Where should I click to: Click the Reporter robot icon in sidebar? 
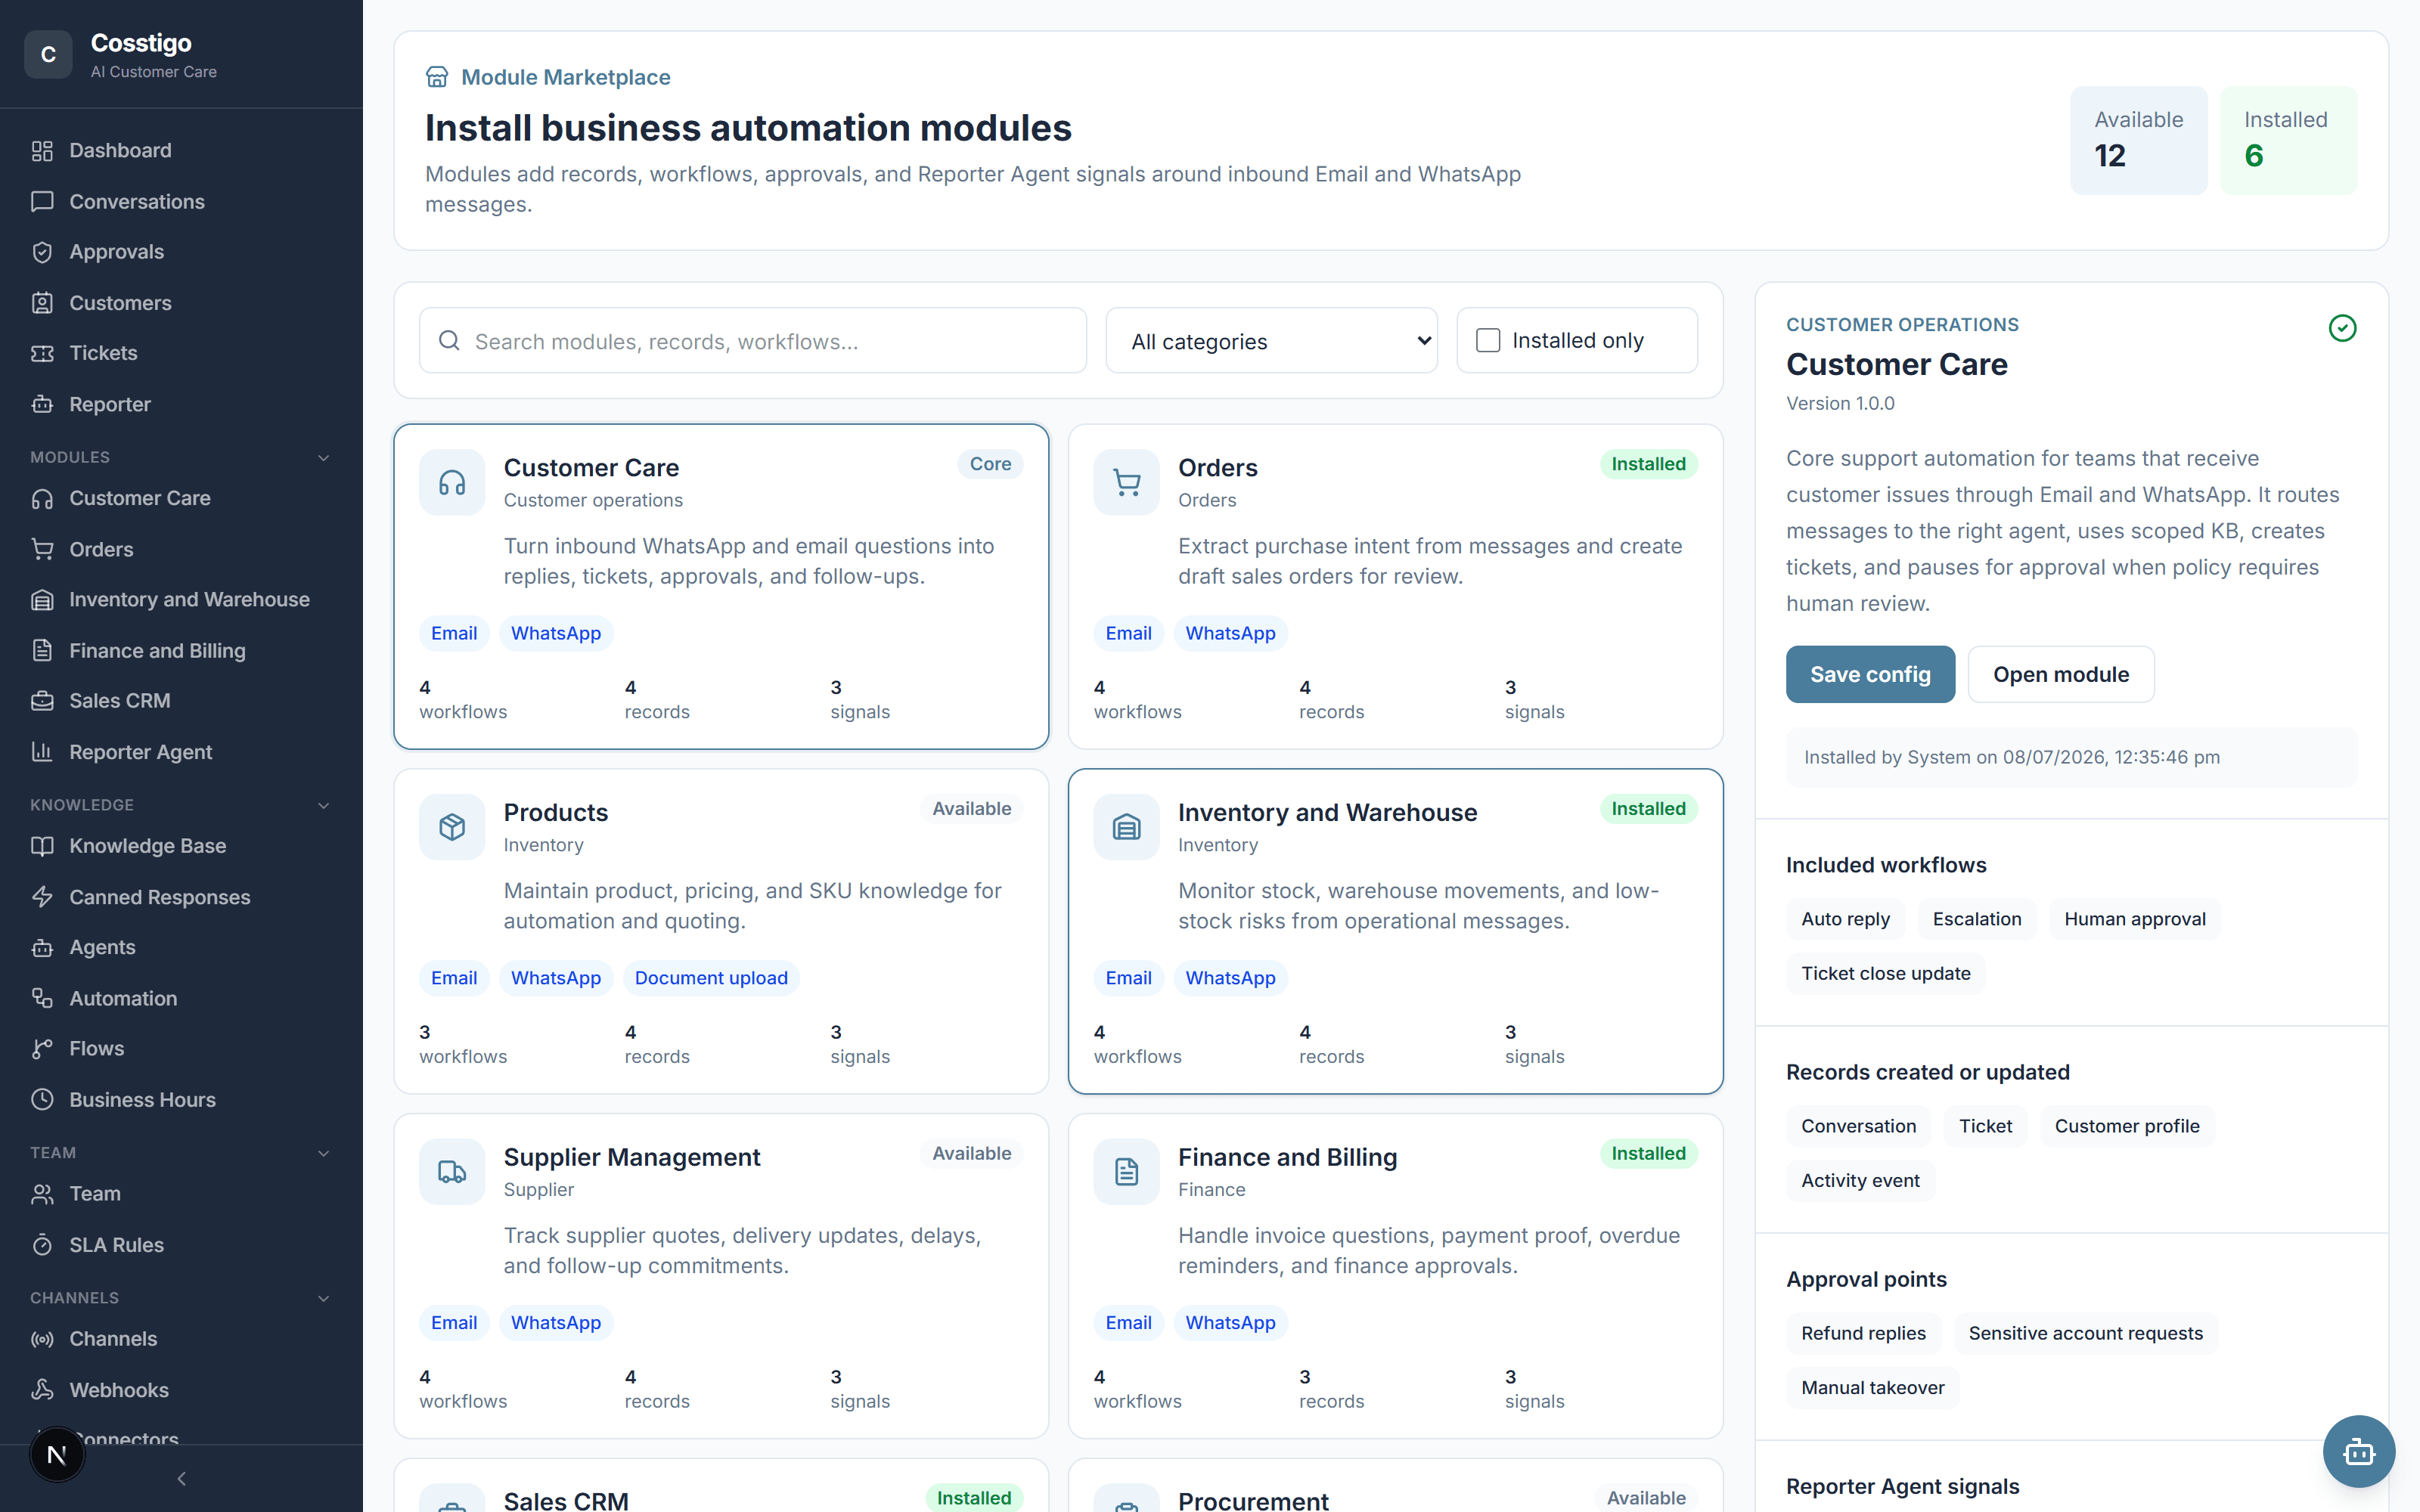42,404
